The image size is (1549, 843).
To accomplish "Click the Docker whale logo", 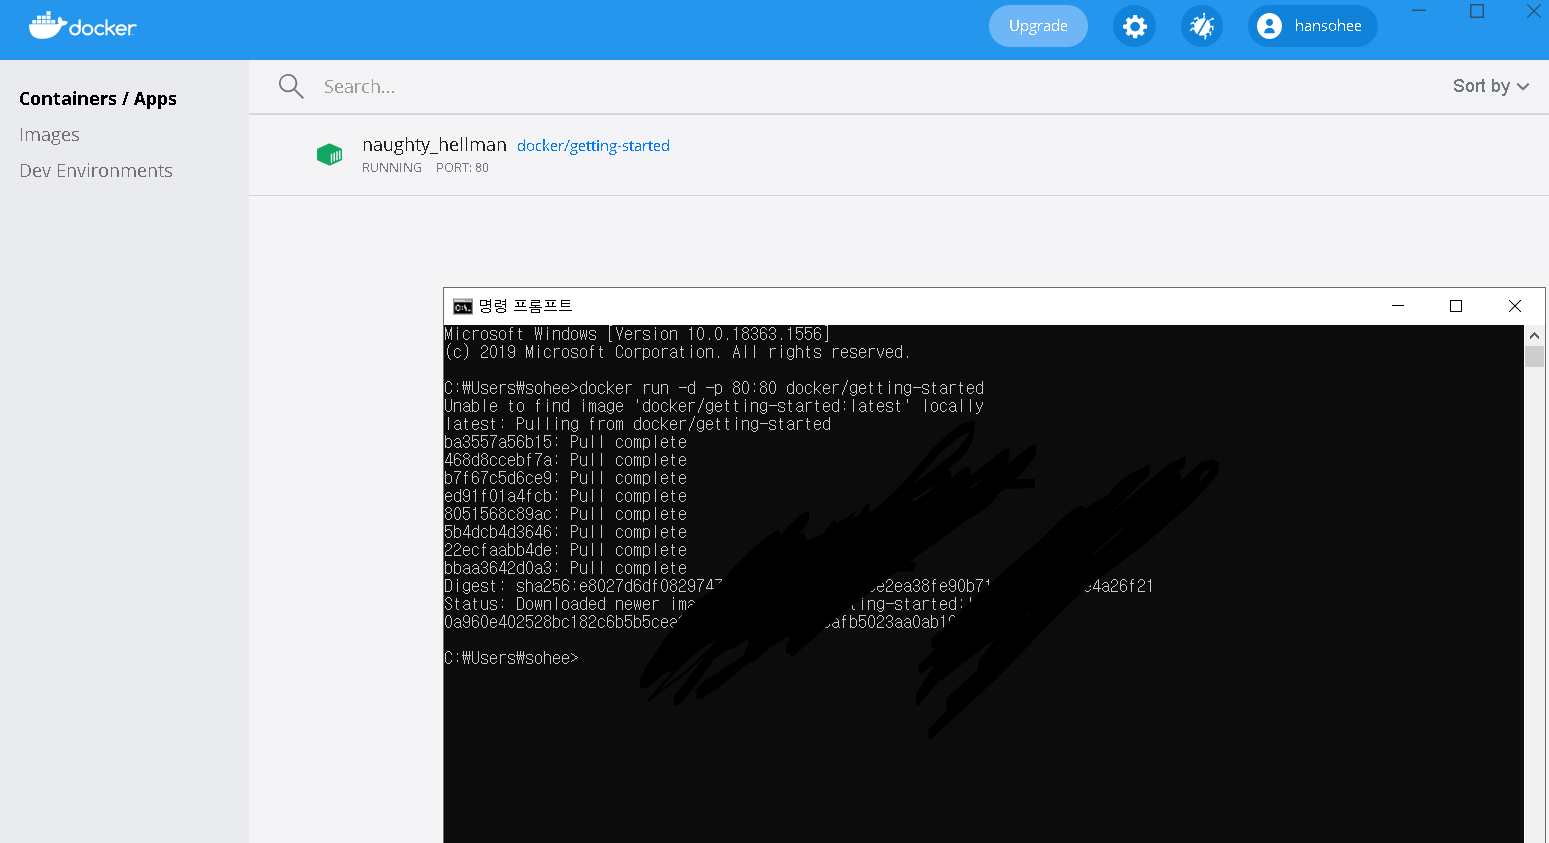I will pos(82,26).
